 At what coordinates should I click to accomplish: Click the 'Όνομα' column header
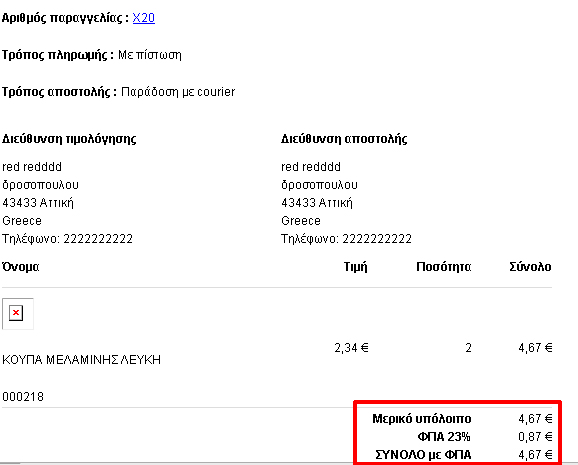(21, 267)
